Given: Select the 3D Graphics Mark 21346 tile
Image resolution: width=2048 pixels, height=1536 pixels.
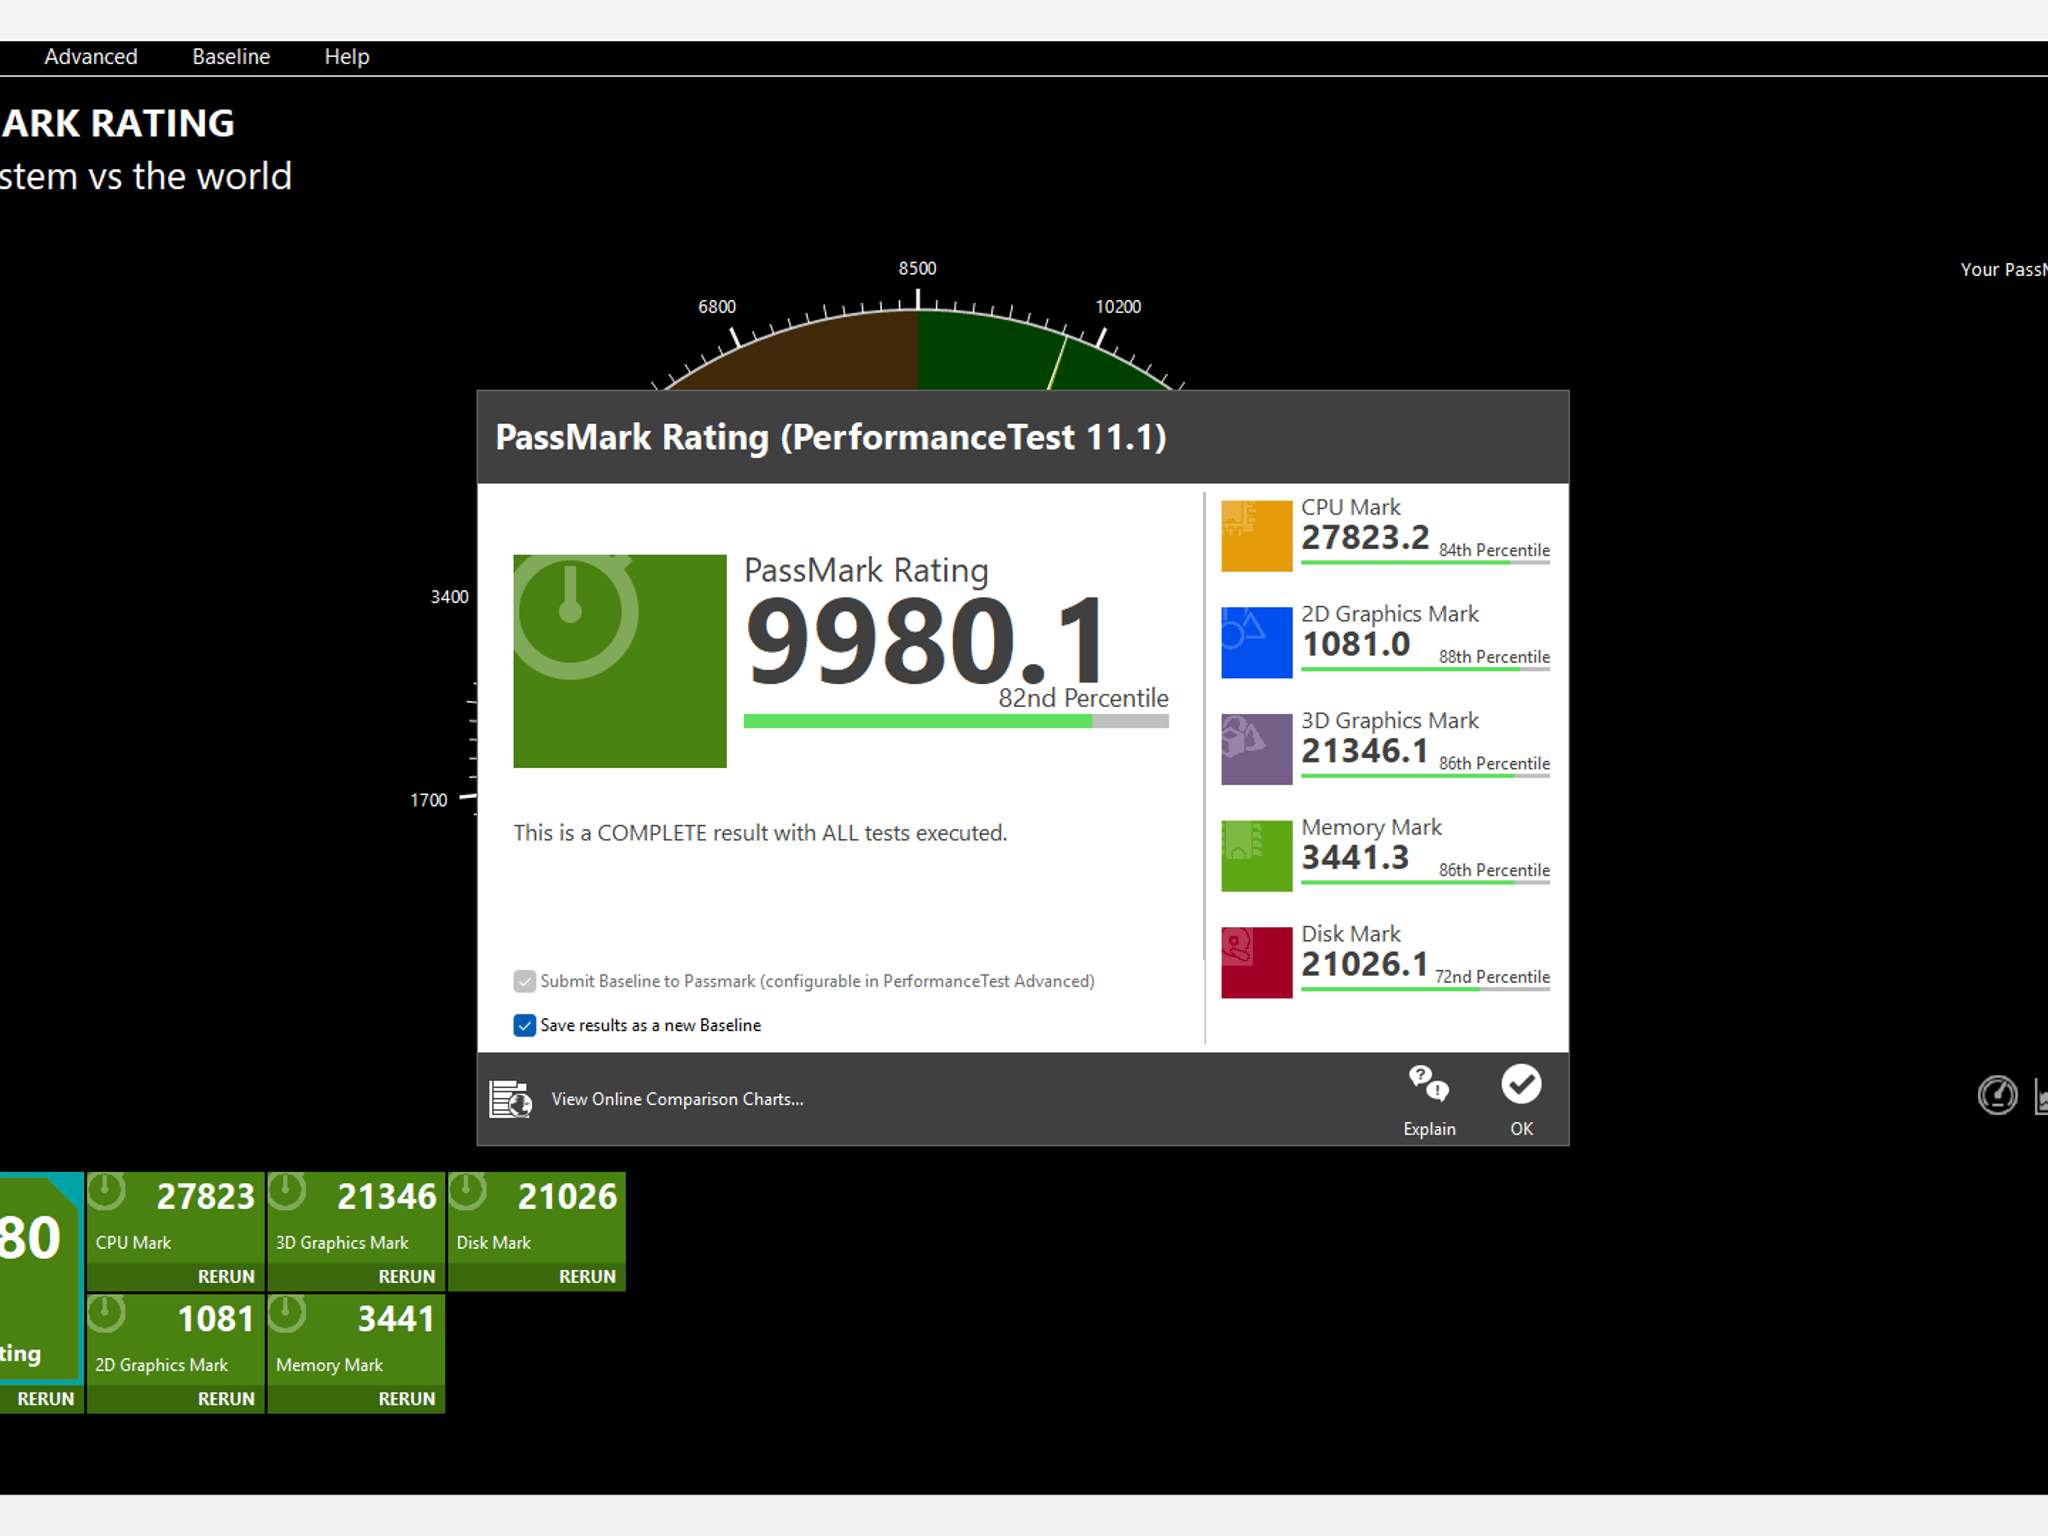Looking at the screenshot, I should [356, 1231].
